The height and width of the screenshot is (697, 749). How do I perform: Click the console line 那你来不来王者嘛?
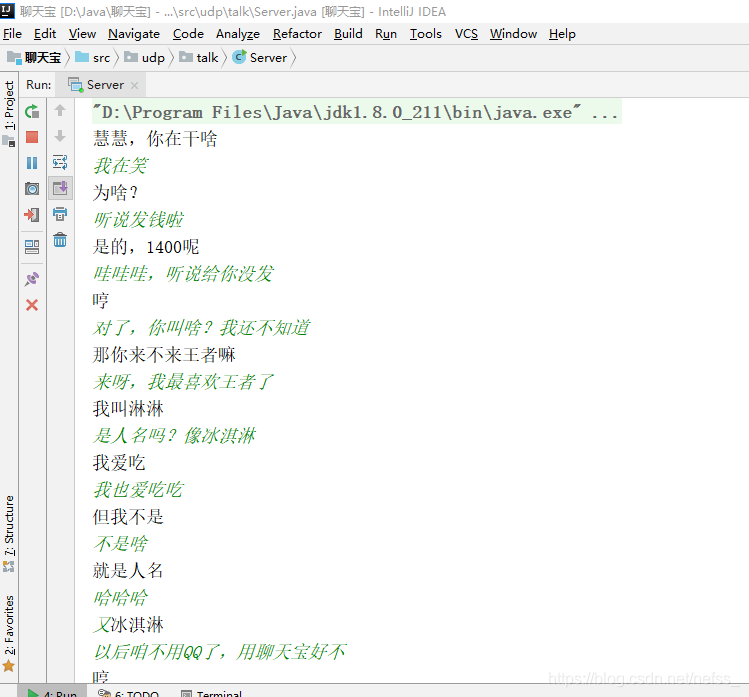[x=164, y=355]
